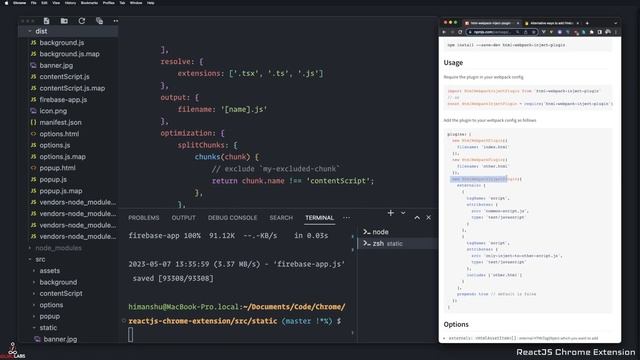
Task: Open the SEARCH panel tab
Action: 281,218
